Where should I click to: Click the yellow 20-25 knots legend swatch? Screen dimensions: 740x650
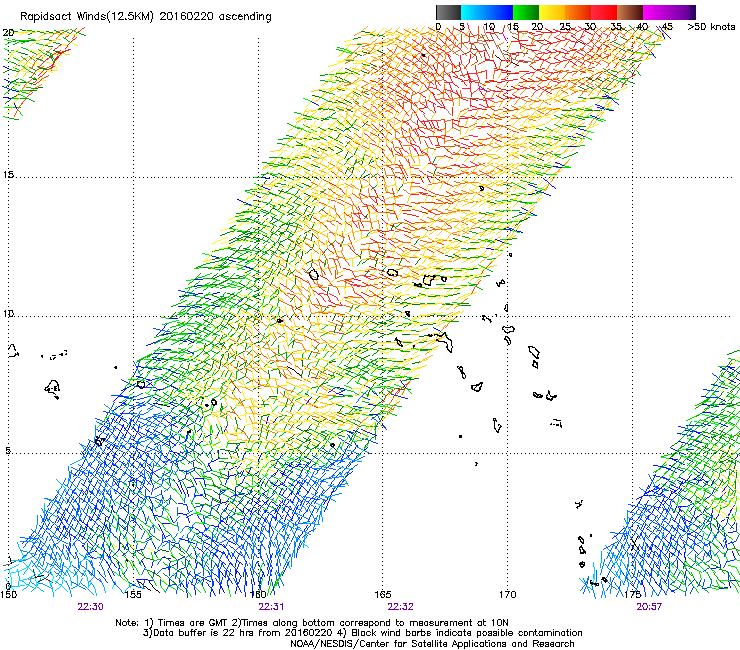(x=552, y=12)
